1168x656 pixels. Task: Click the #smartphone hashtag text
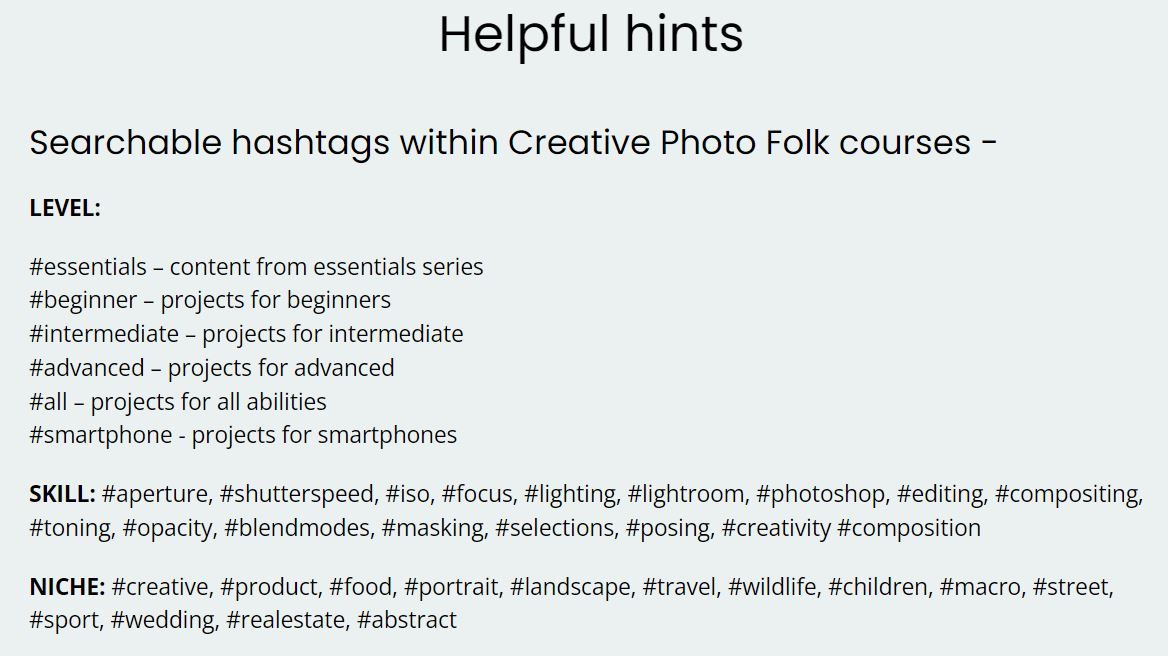pyautogui.click(x=101, y=435)
